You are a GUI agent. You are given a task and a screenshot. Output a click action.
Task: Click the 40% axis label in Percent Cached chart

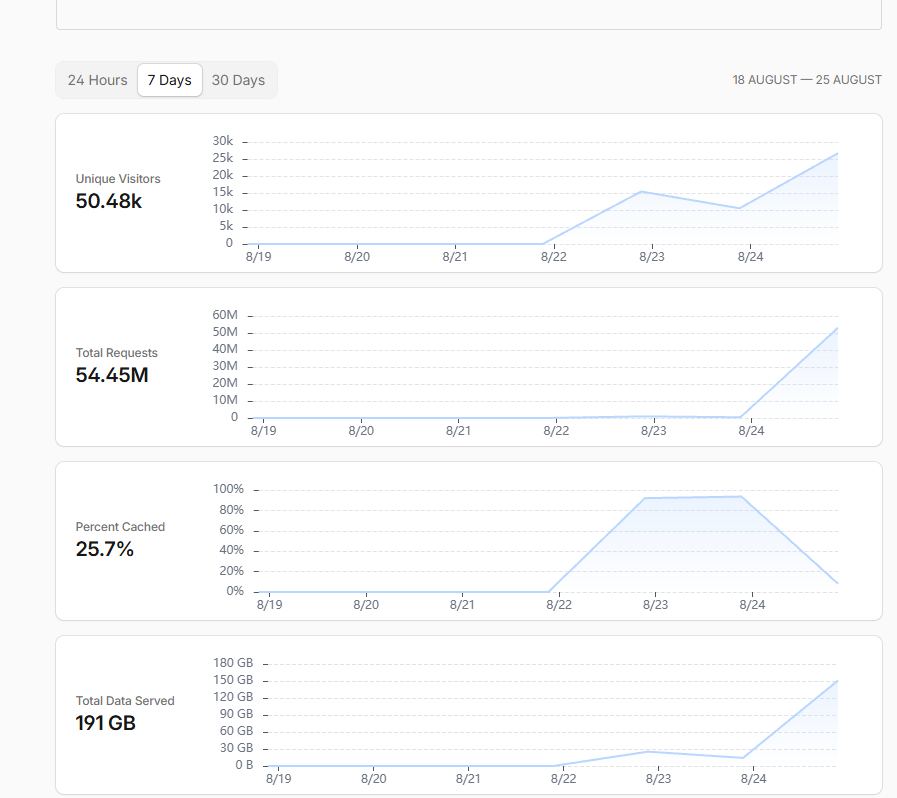(x=231, y=550)
